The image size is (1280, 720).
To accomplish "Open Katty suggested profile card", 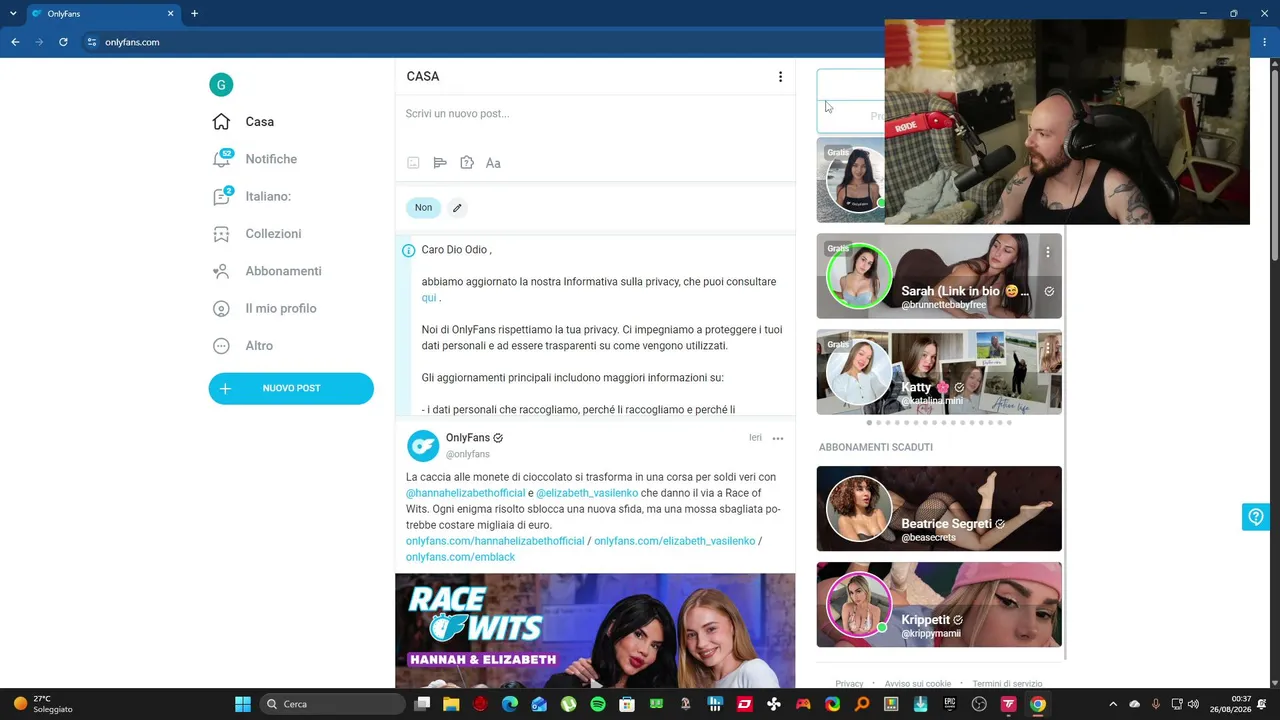I will pos(939,372).
